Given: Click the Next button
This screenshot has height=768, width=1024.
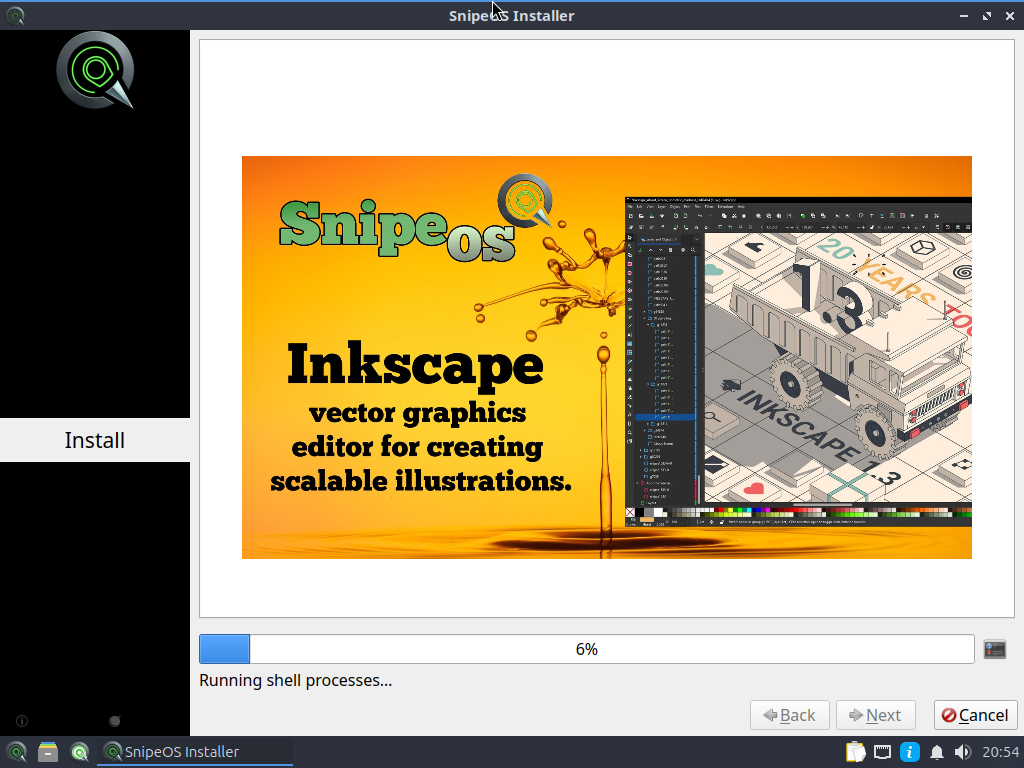Looking at the screenshot, I should (876, 715).
